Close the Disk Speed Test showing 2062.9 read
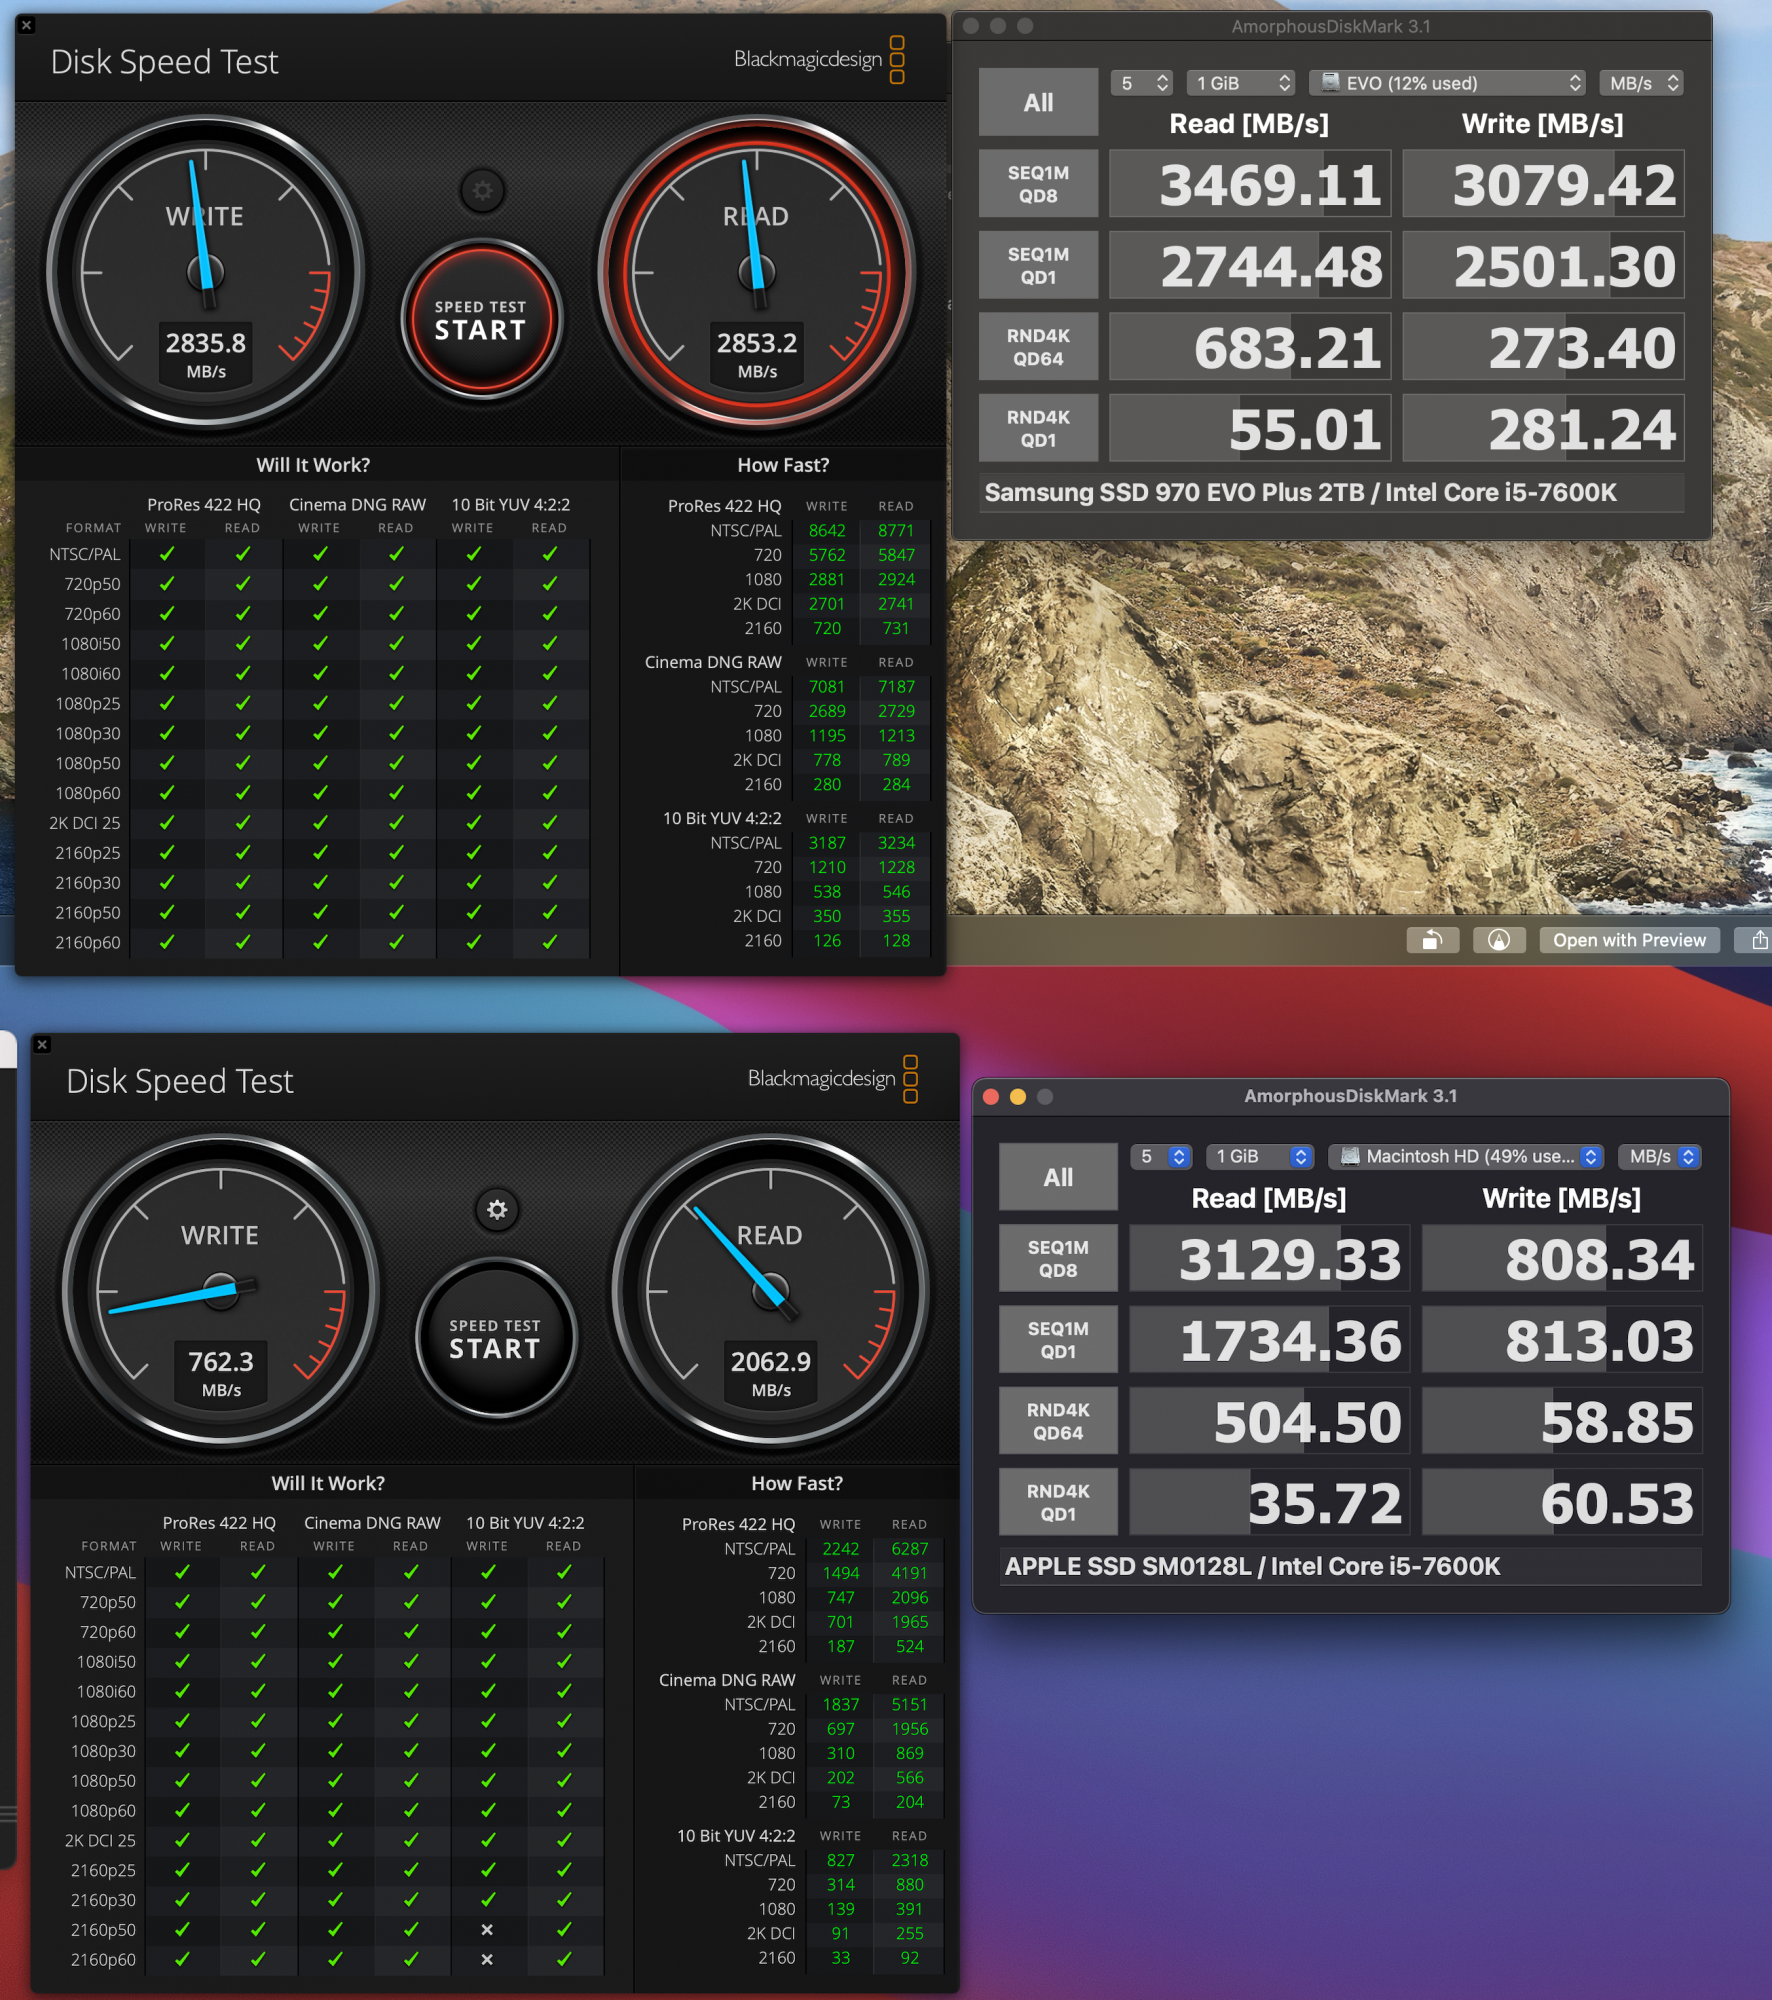Viewport: 1772px width, 2000px height. (x=42, y=1044)
